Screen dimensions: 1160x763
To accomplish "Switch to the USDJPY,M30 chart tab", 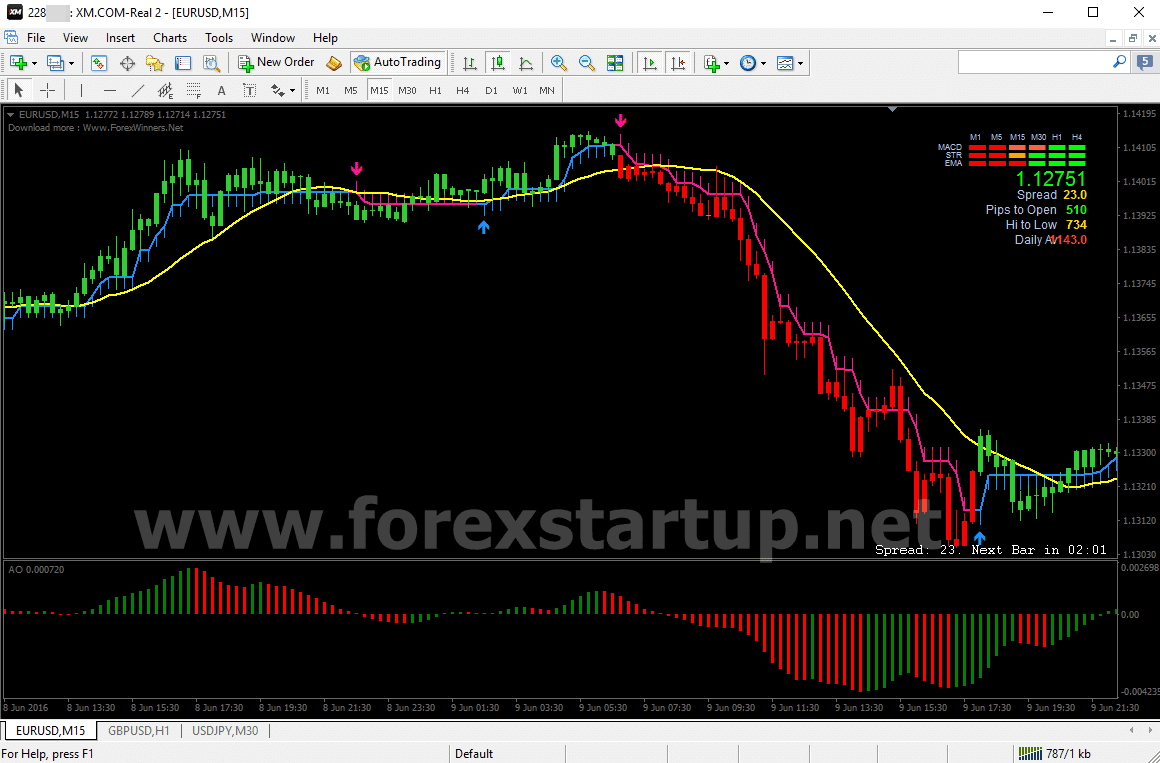I will [x=225, y=731].
